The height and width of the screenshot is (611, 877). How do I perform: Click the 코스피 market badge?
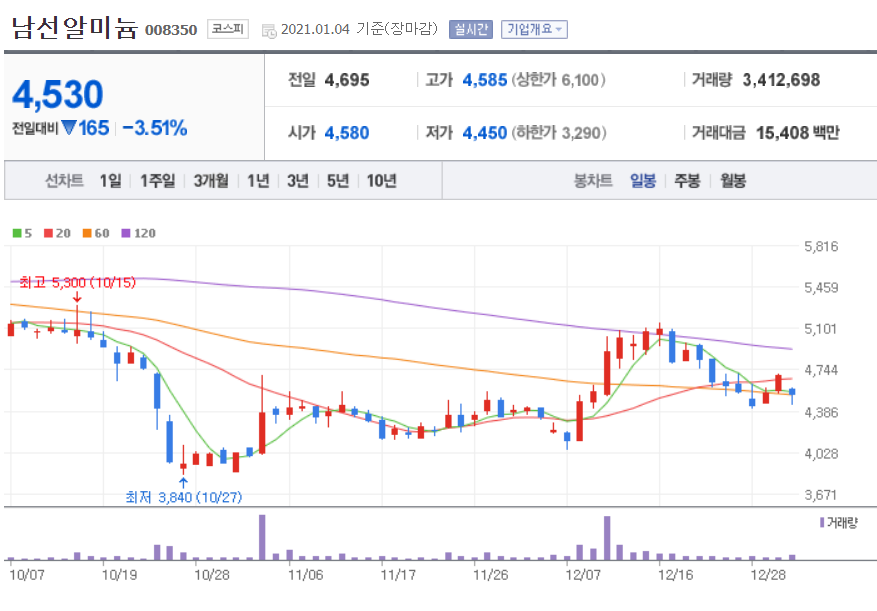click(x=228, y=29)
